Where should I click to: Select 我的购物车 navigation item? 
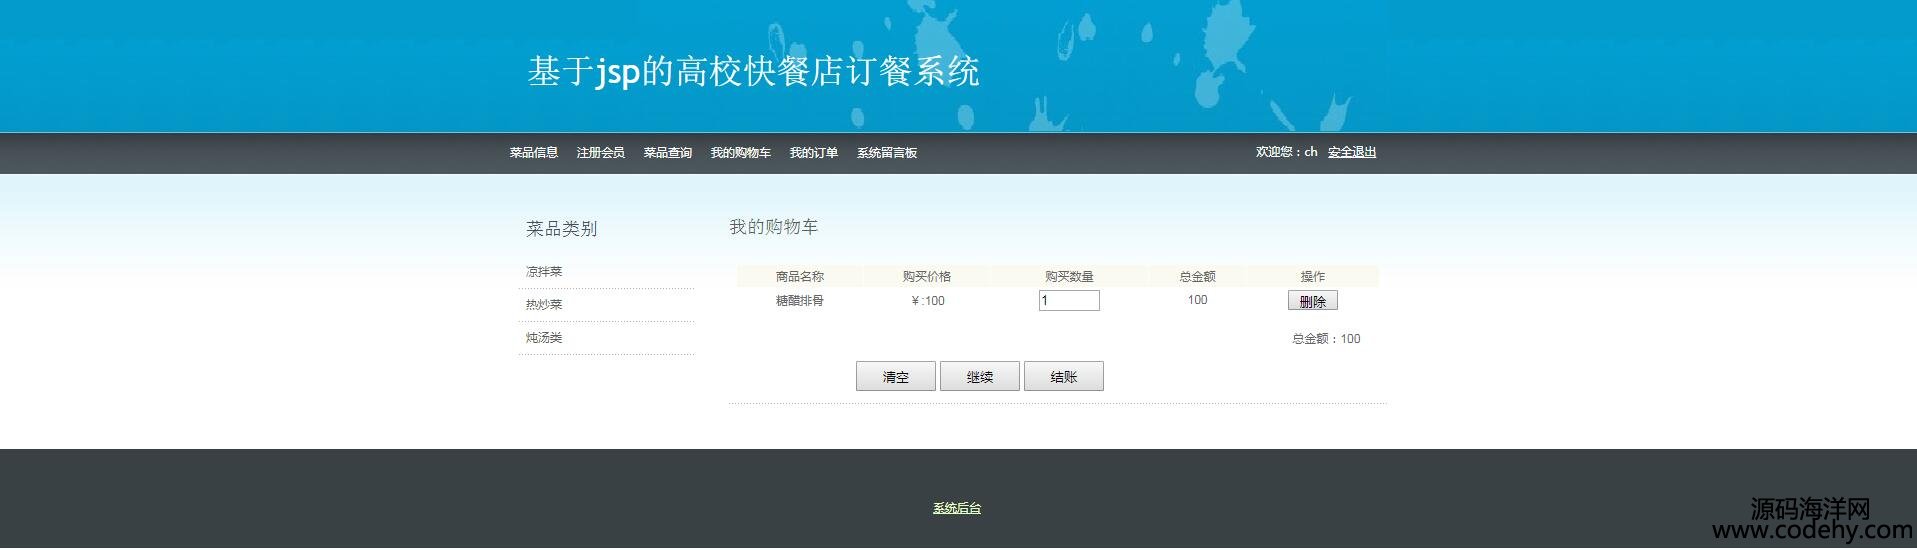[740, 153]
